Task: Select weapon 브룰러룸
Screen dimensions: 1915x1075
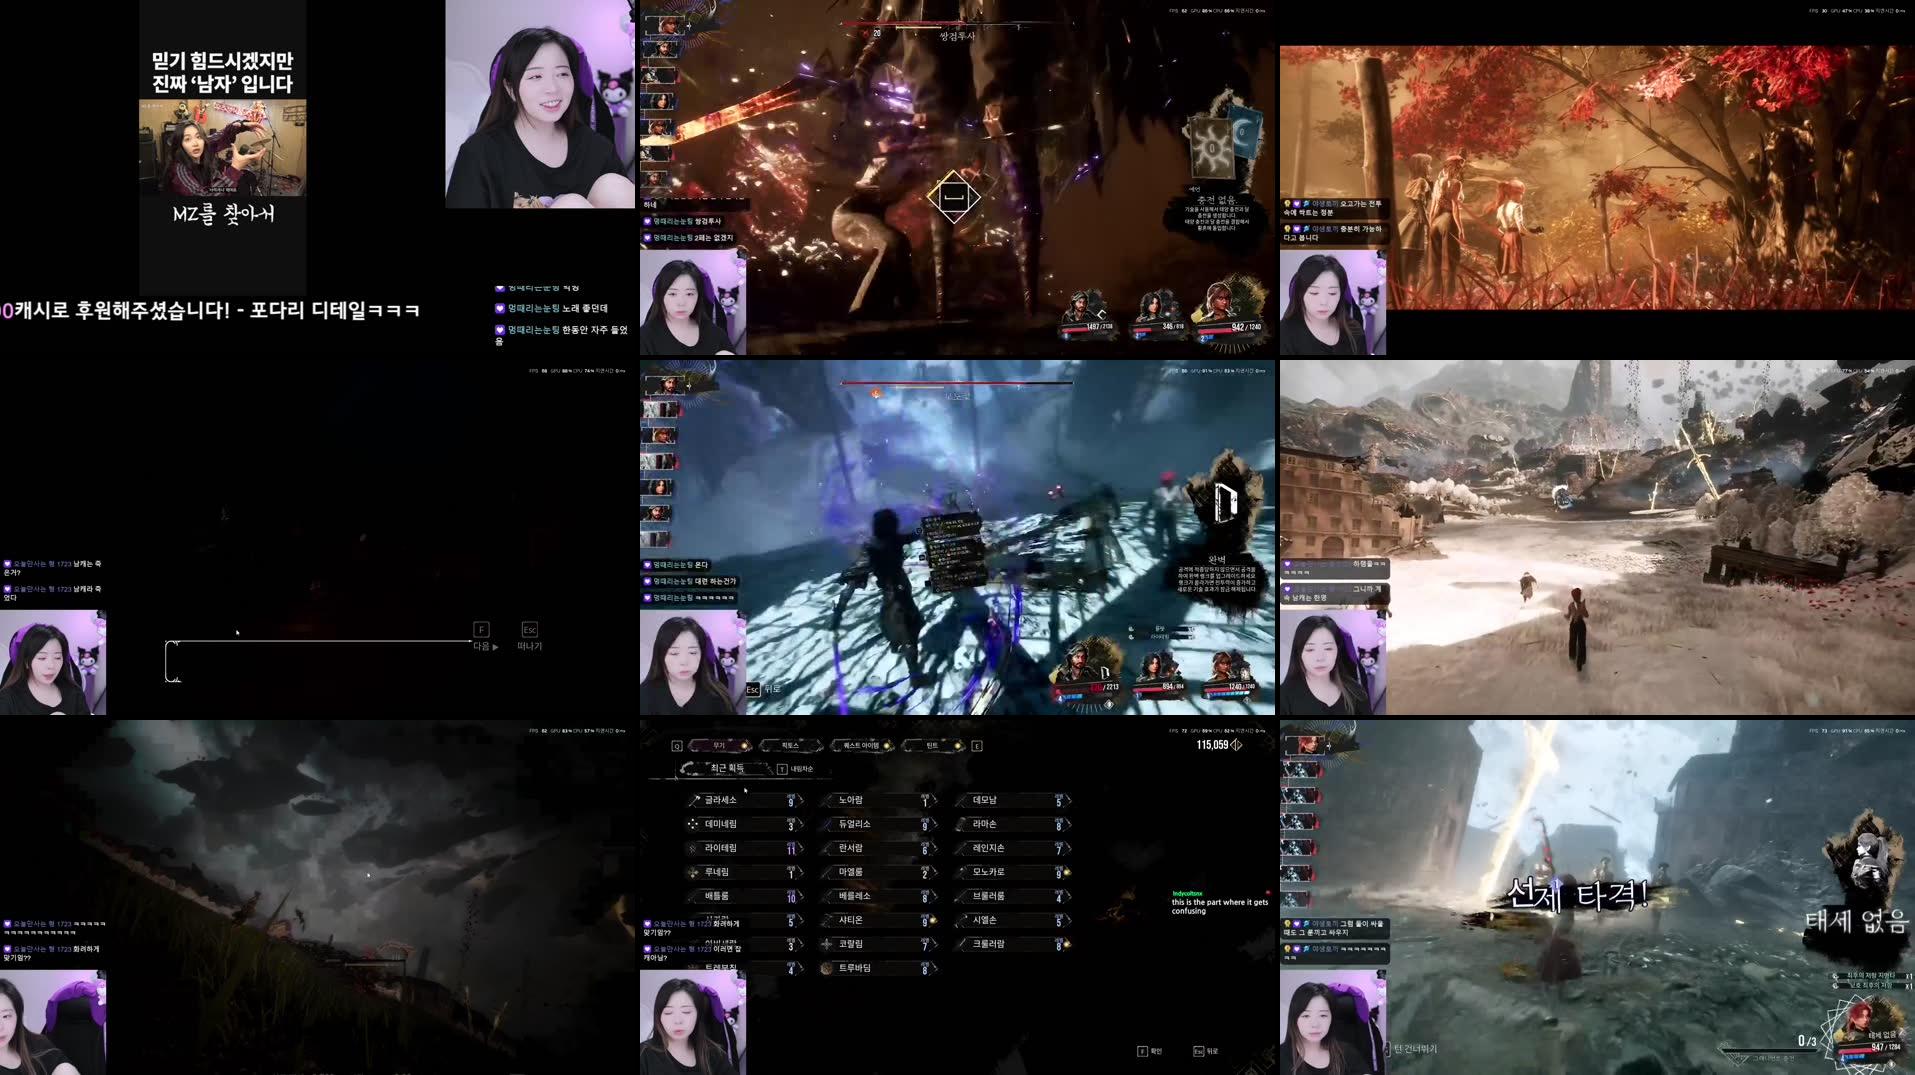Action: pyautogui.click(x=1012, y=896)
